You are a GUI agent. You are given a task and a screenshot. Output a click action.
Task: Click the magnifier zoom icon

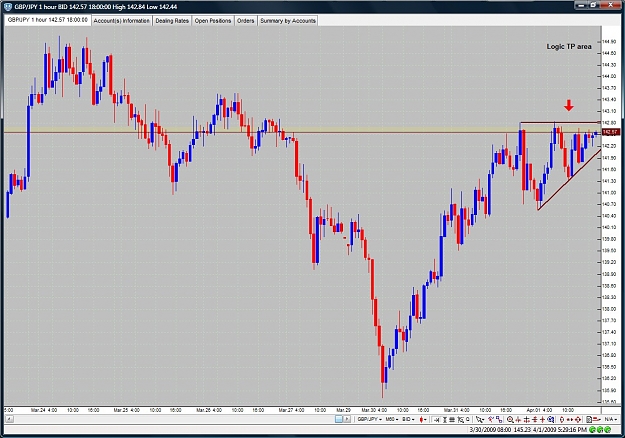point(510,419)
